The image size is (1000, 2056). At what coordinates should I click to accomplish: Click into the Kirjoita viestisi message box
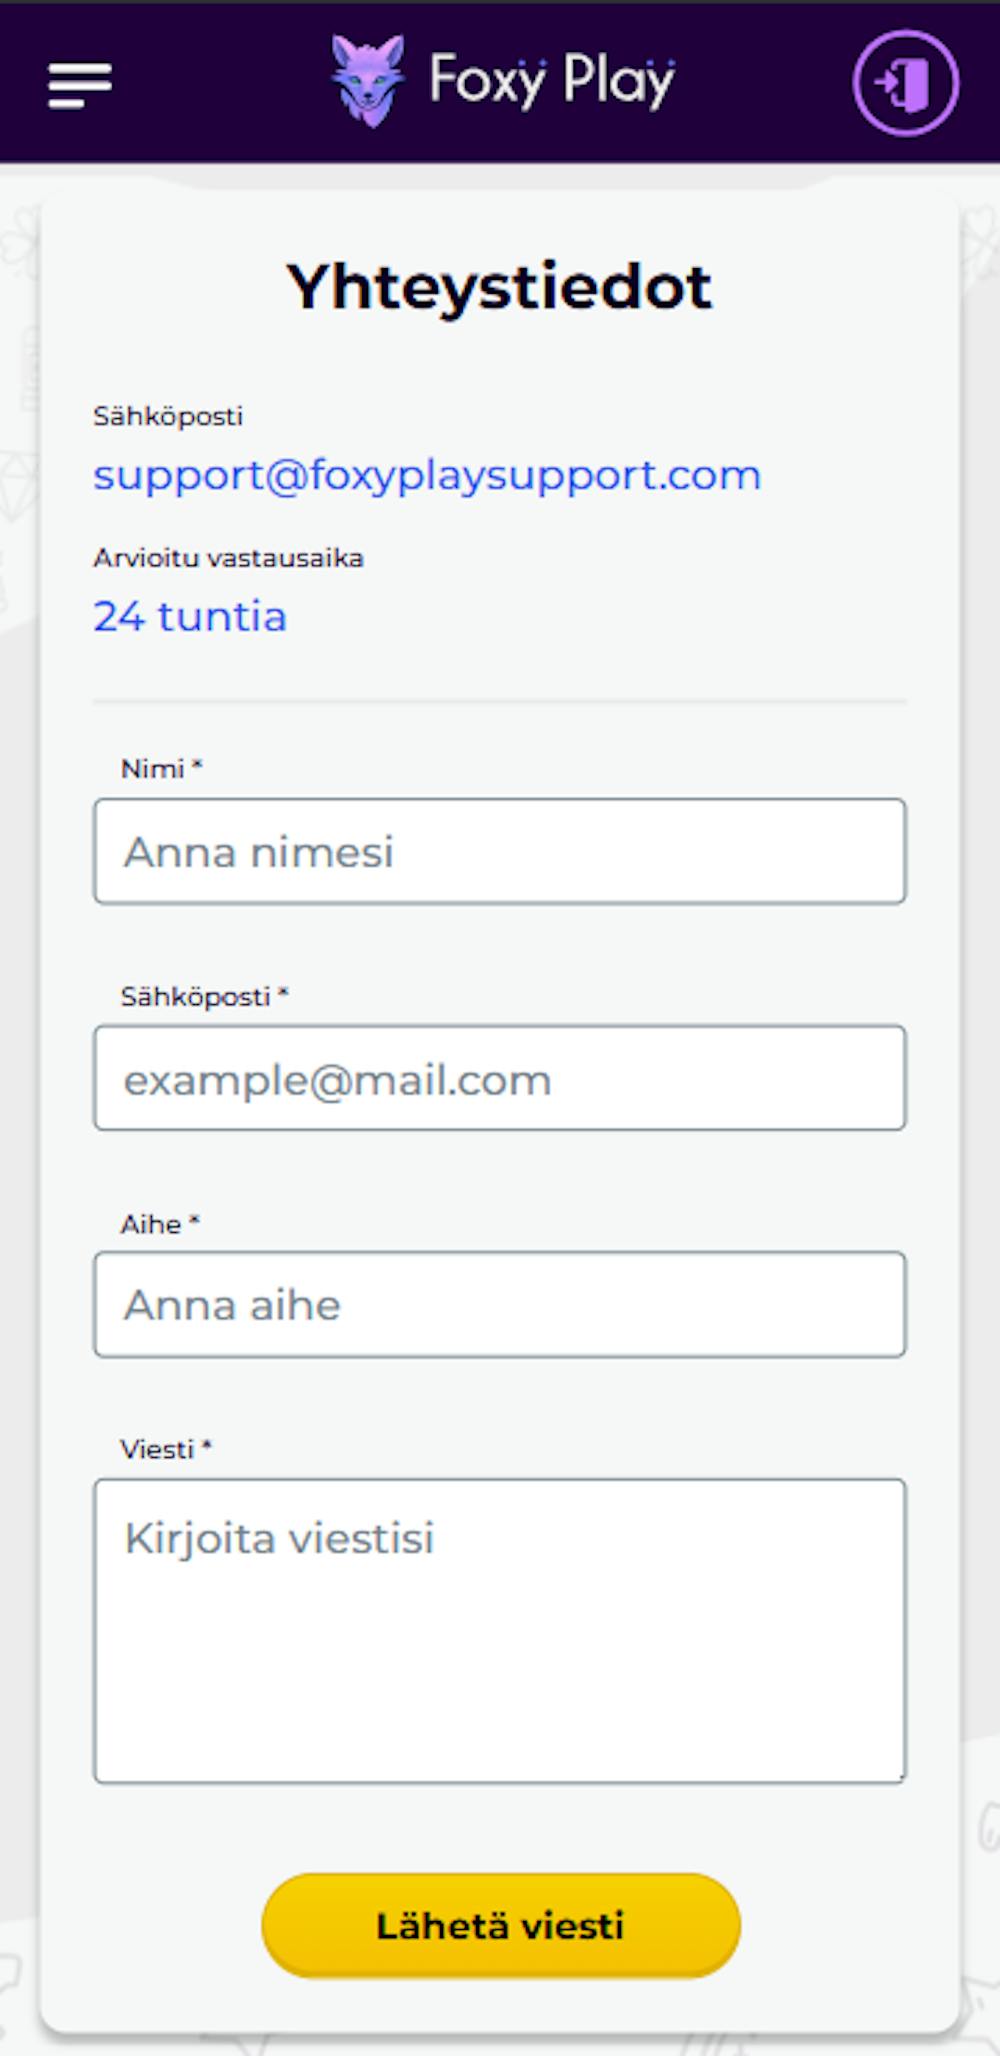click(500, 1631)
